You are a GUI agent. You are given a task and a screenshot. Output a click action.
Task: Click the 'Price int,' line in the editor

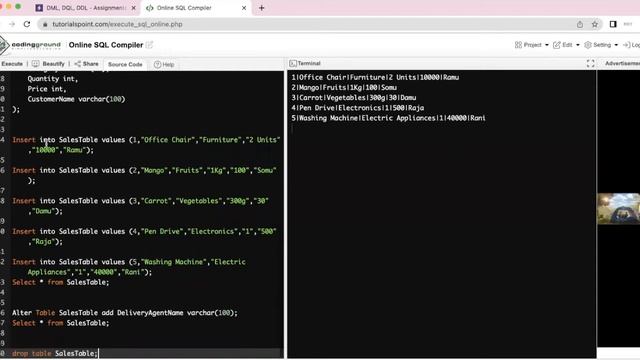tap(47, 89)
